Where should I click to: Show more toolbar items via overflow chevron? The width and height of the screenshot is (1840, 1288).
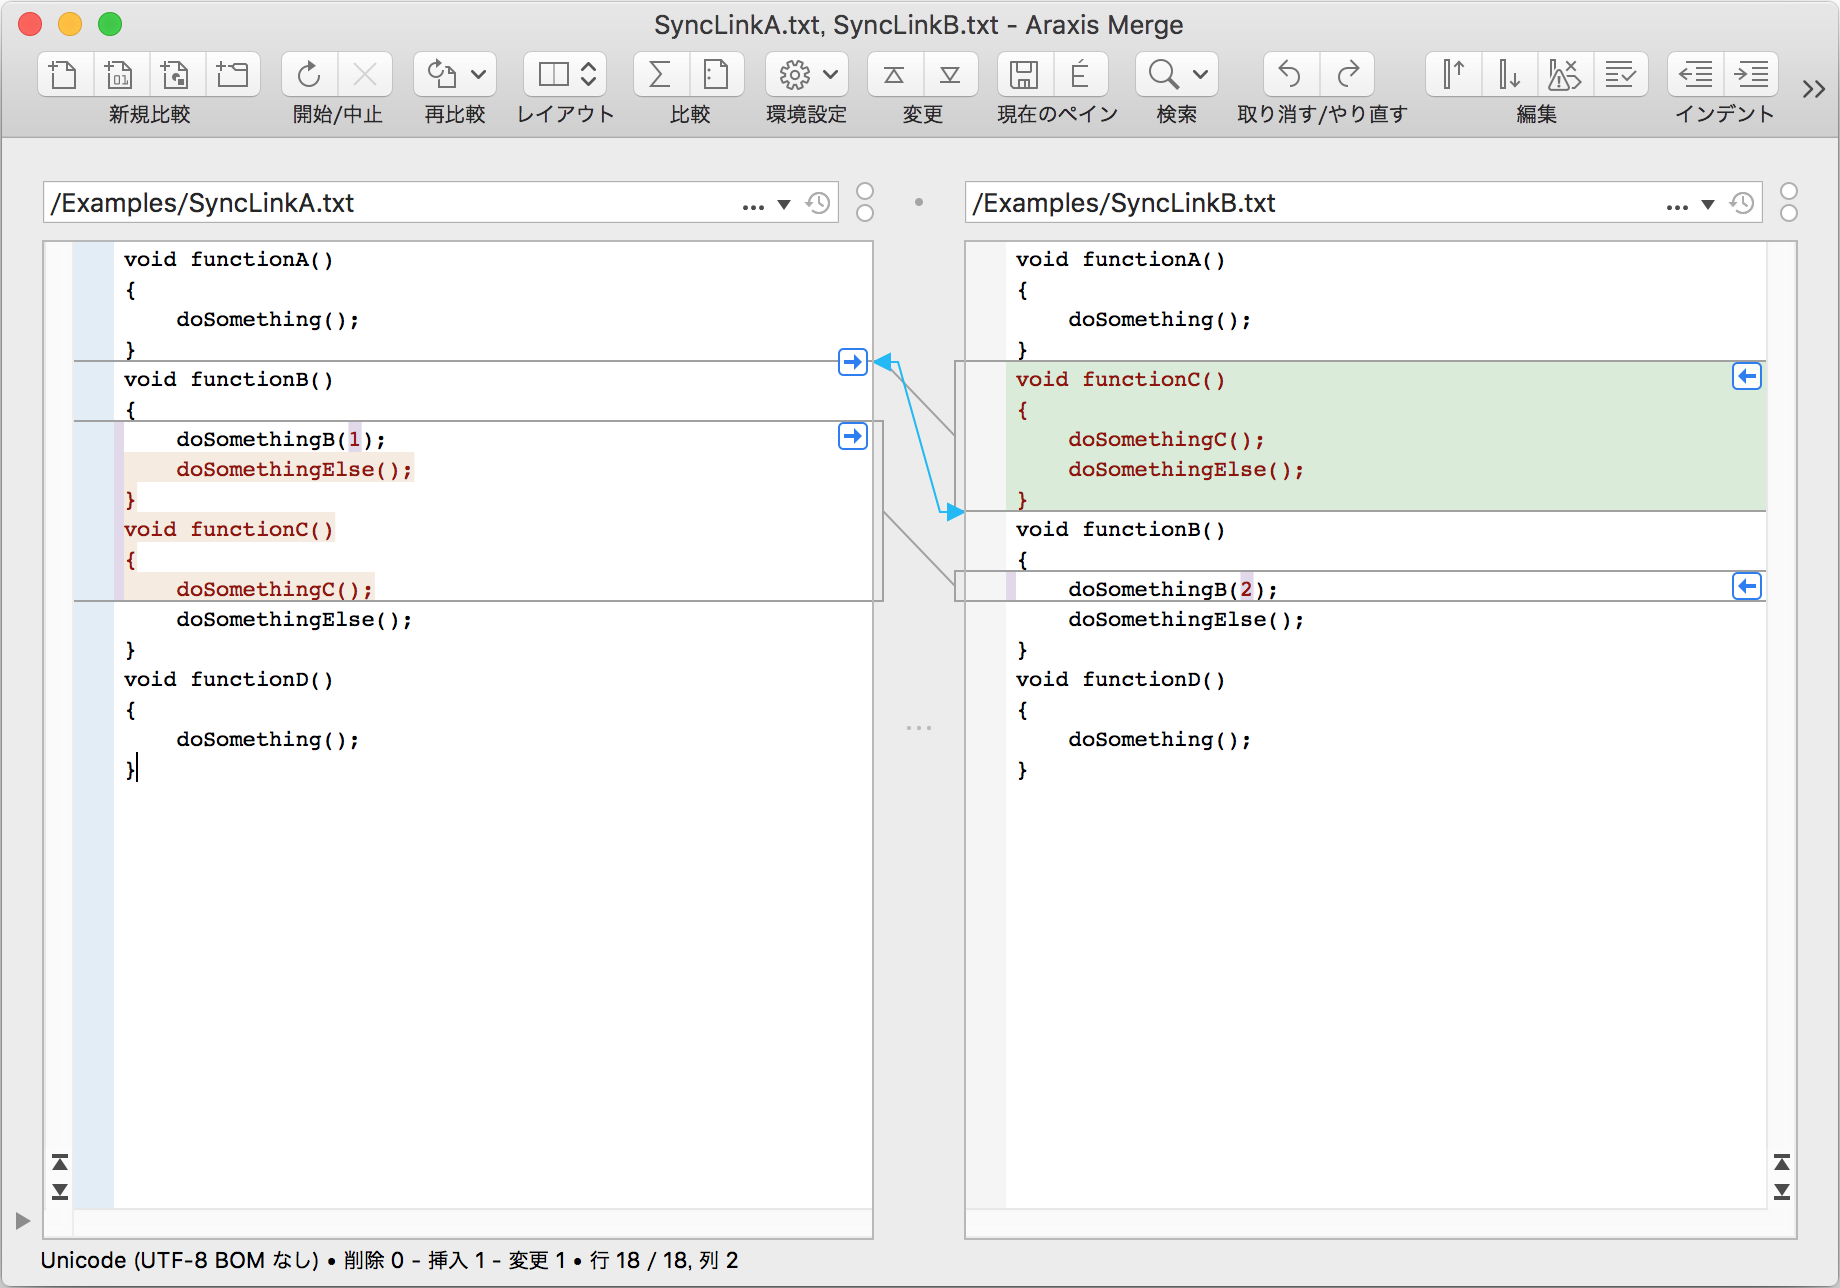coord(1813,89)
